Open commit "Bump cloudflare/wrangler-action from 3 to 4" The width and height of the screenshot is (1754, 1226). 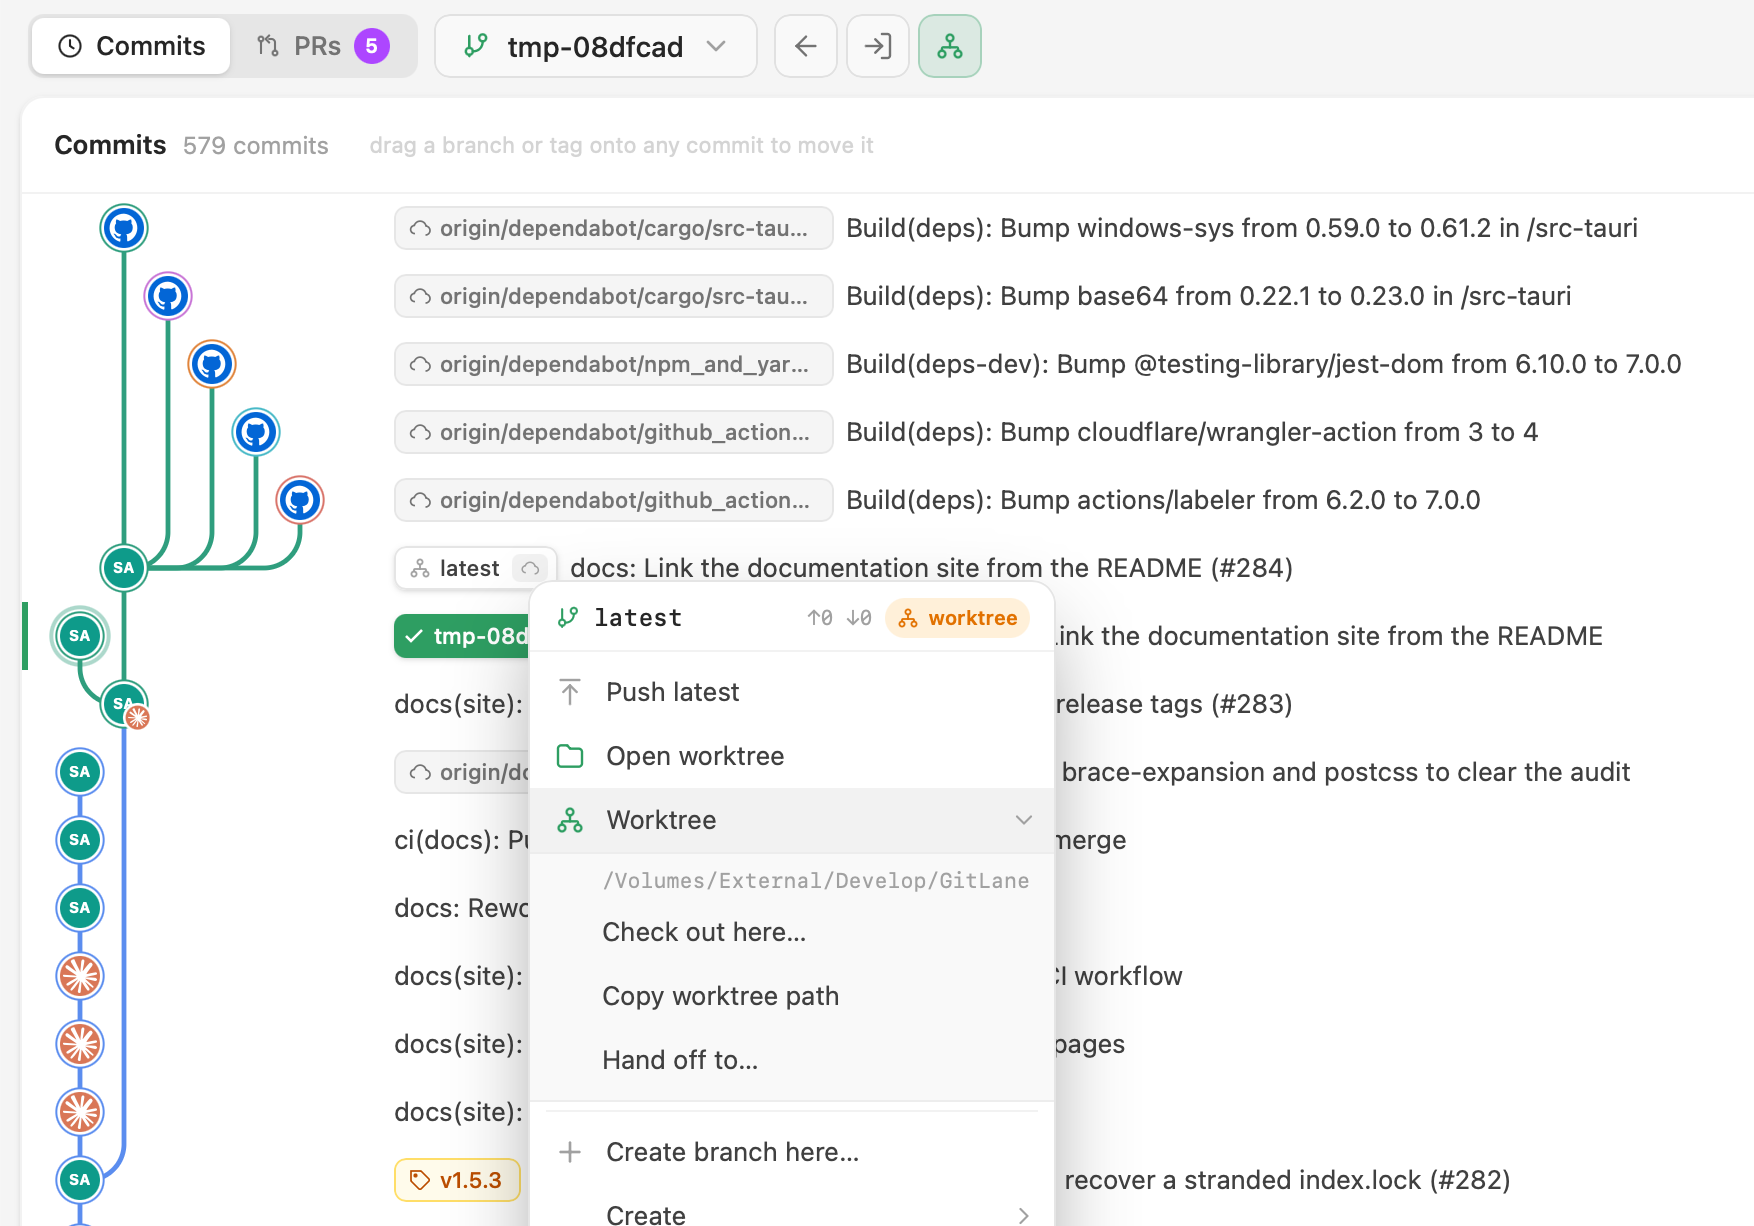(x=1191, y=432)
